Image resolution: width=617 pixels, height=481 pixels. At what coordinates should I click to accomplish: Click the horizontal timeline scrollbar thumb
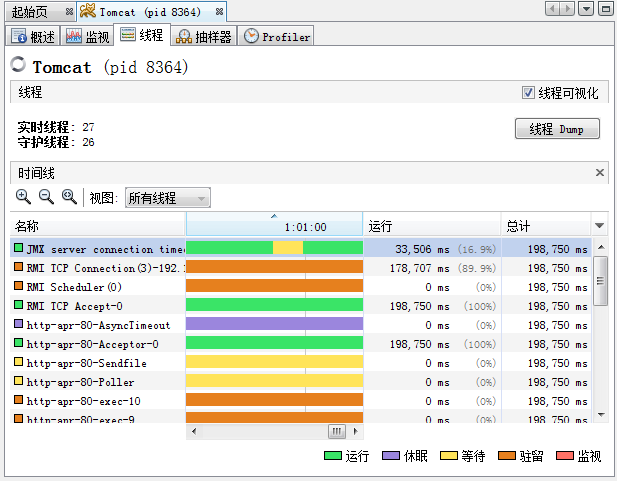(338, 431)
